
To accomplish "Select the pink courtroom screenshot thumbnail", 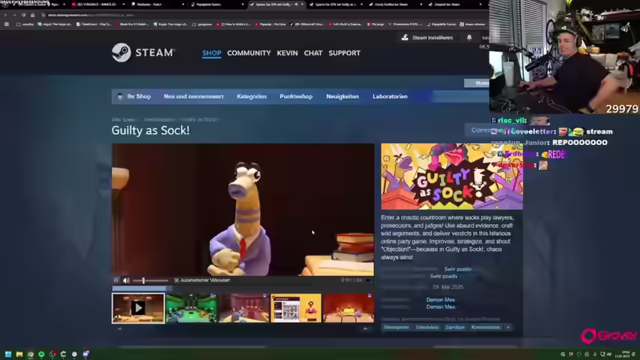I will click(x=244, y=308).
